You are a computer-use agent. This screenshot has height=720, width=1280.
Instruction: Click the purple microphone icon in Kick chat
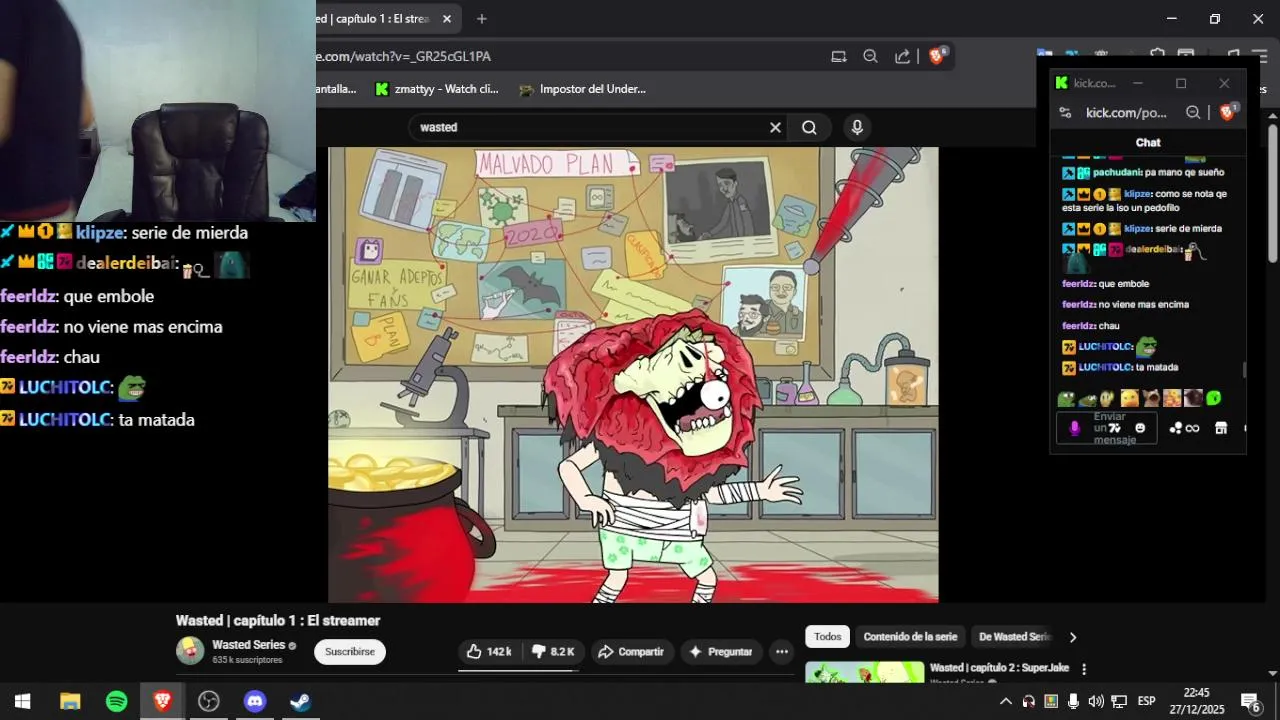coord(1075,428)
